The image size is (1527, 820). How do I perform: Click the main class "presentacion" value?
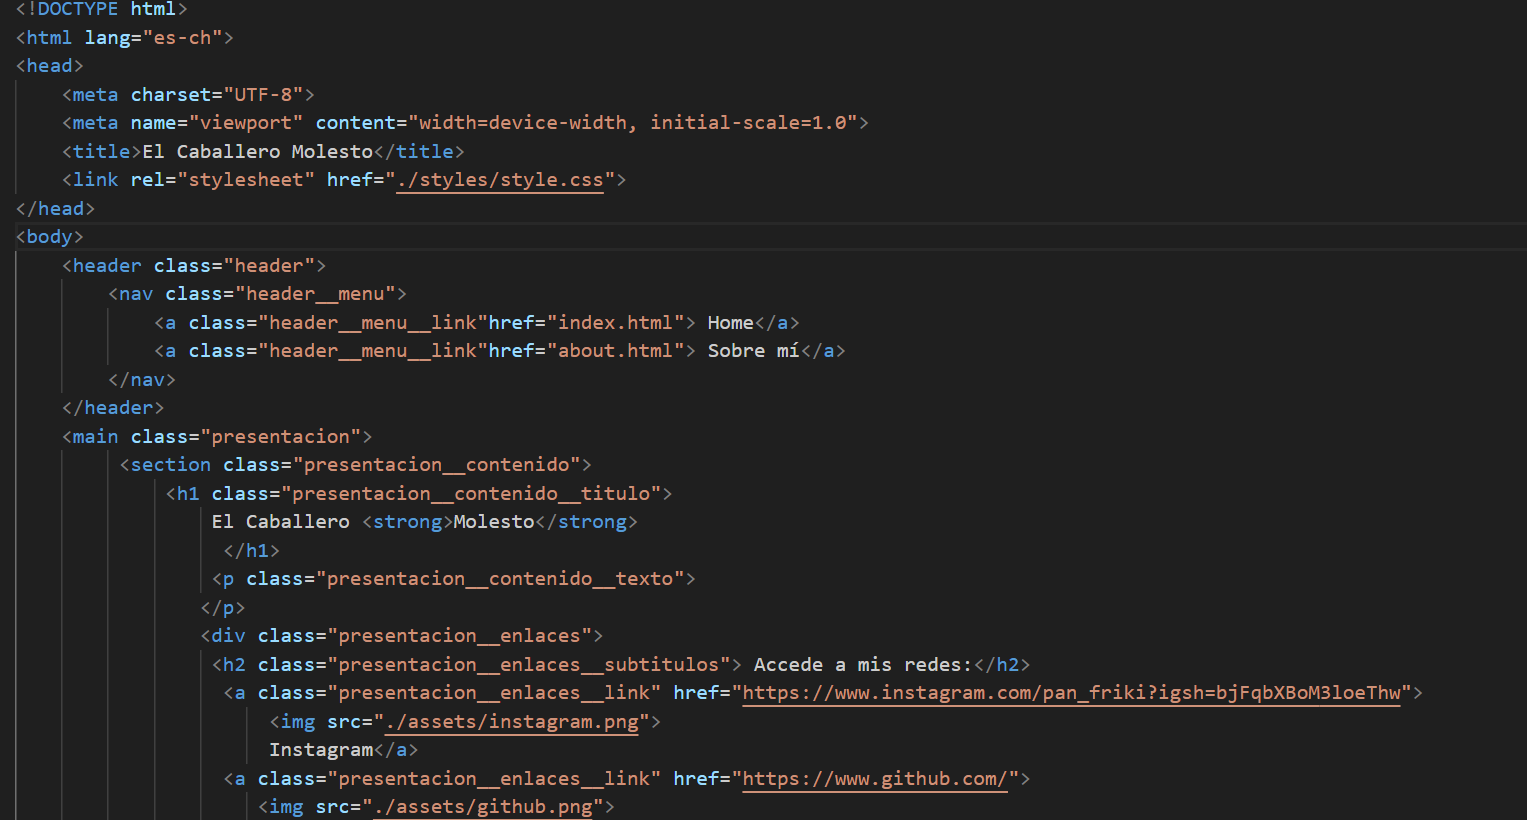coord(280,437)
